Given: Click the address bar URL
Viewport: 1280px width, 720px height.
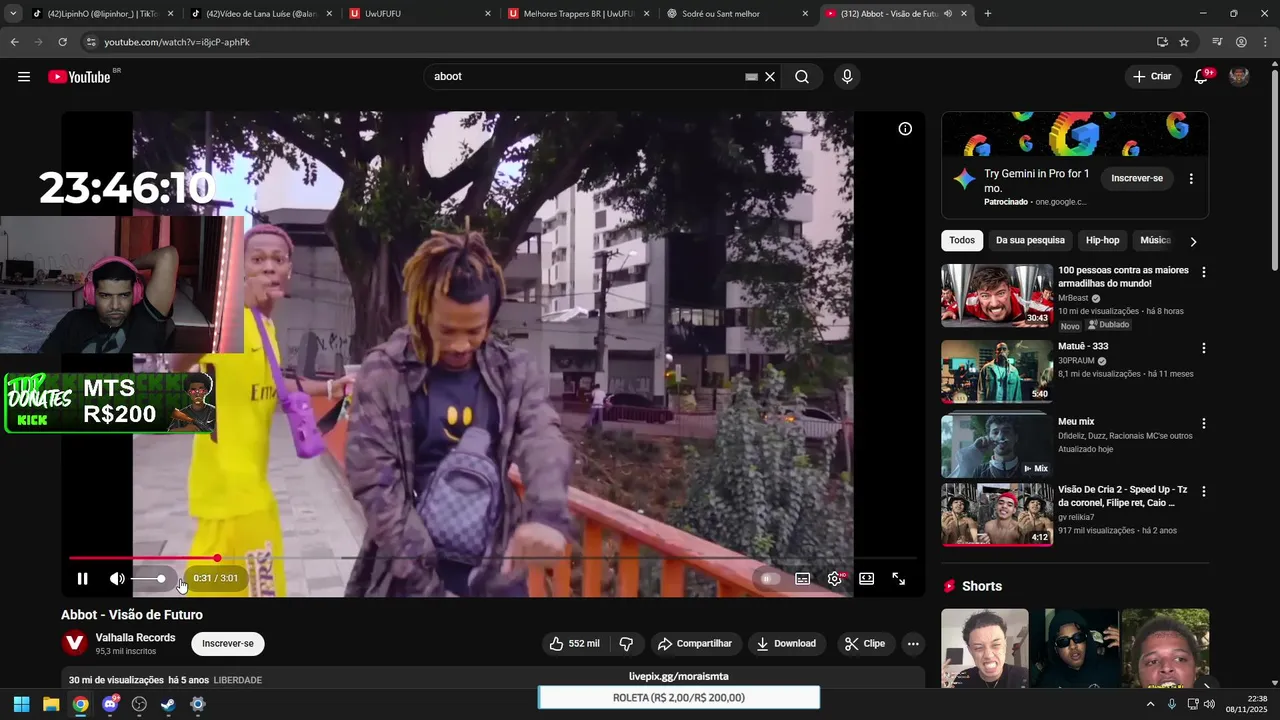Looking at the screenshot, I should click(x=177, y=42).
